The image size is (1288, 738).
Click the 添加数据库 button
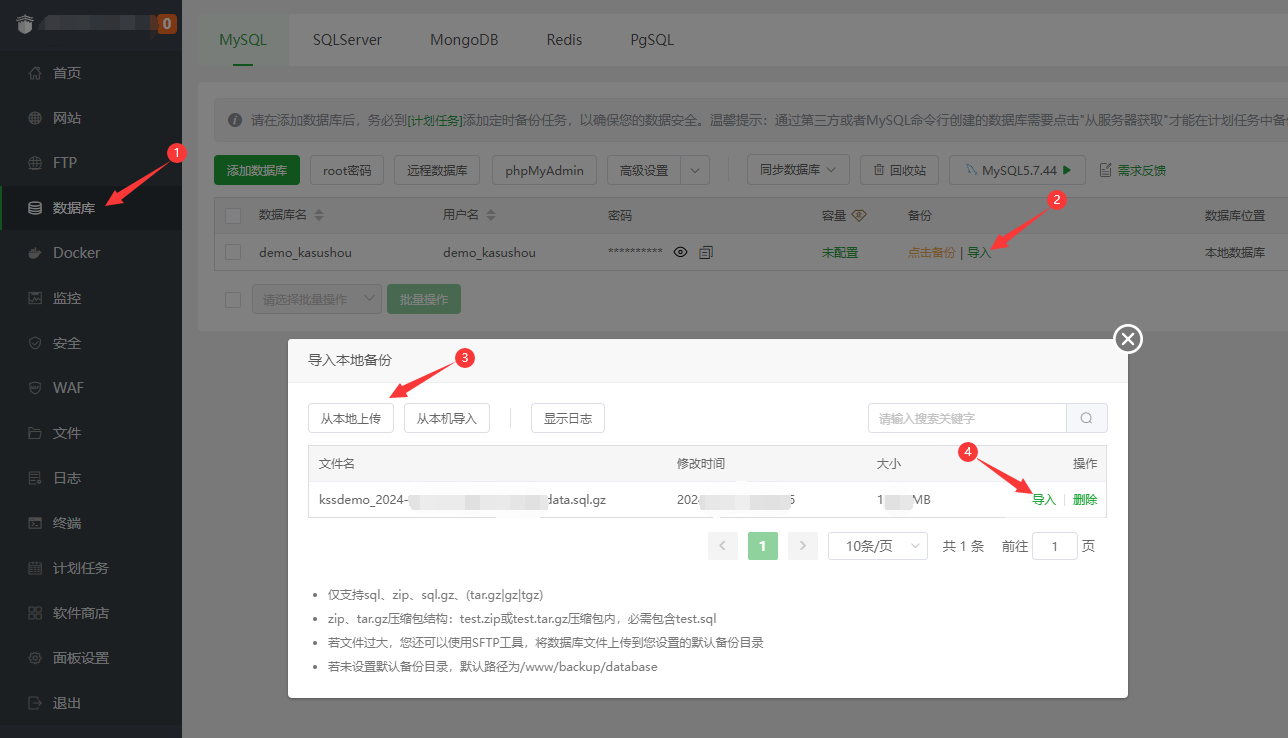click(x=257, y=170)
